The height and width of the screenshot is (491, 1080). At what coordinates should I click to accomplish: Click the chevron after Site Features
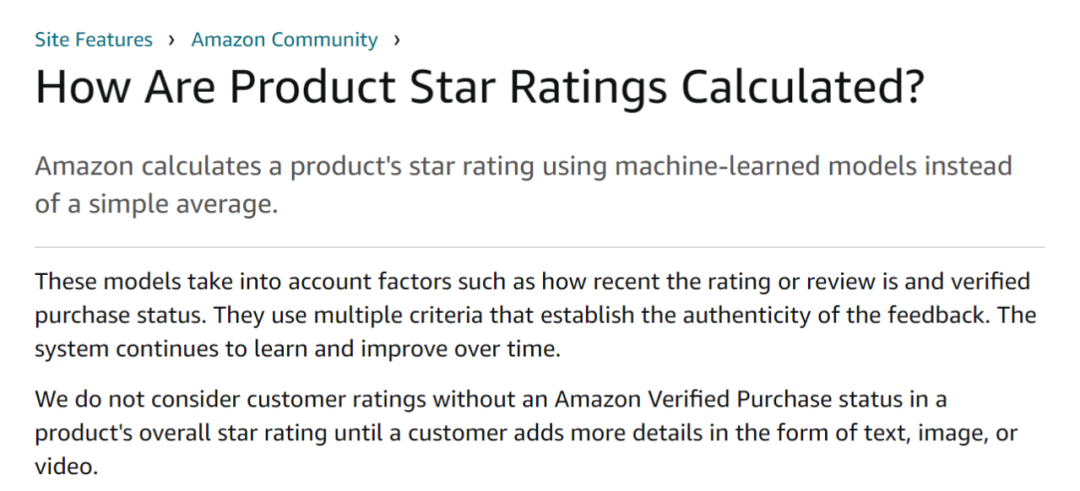pyautogui.click(x=172, y=40)
